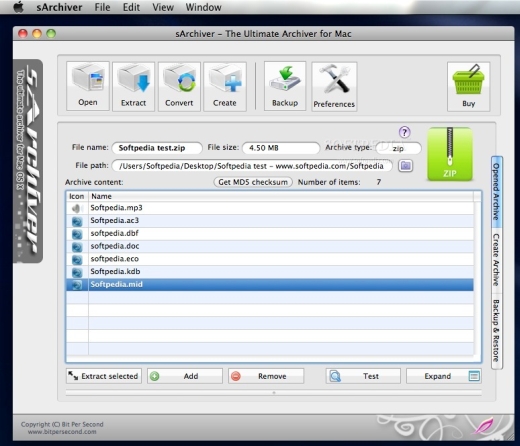
Task: Select the softpedia.doc row
Action: point(270,246)
